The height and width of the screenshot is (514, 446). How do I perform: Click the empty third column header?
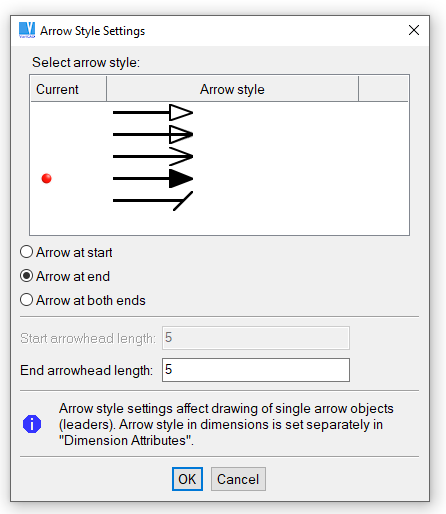click(x=383, y=89)
